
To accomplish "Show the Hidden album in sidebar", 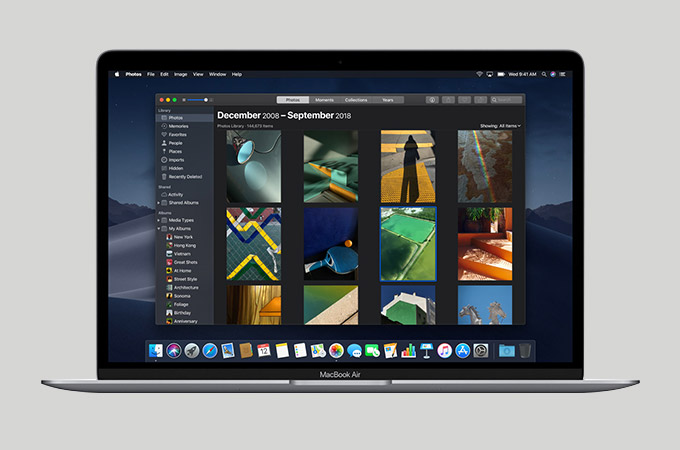I will (x=172, y=168).
